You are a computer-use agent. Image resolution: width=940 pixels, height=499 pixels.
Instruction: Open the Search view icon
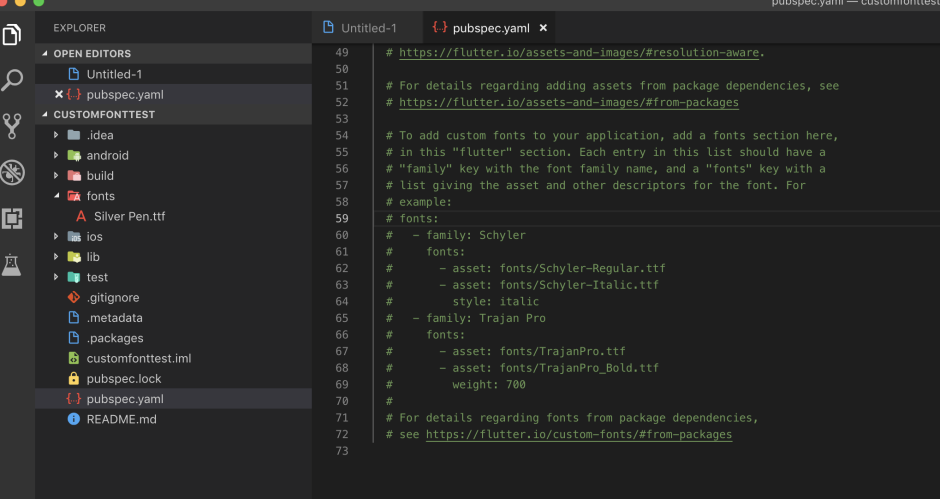[12, 80]
